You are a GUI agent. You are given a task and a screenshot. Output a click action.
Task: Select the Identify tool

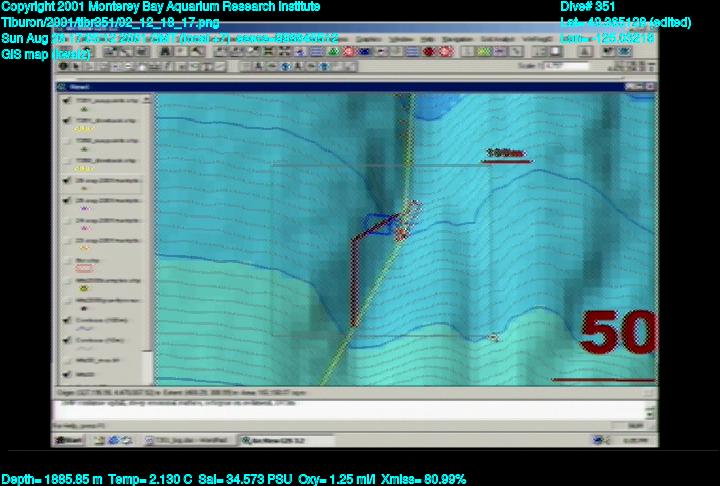[x=62, y=67]
